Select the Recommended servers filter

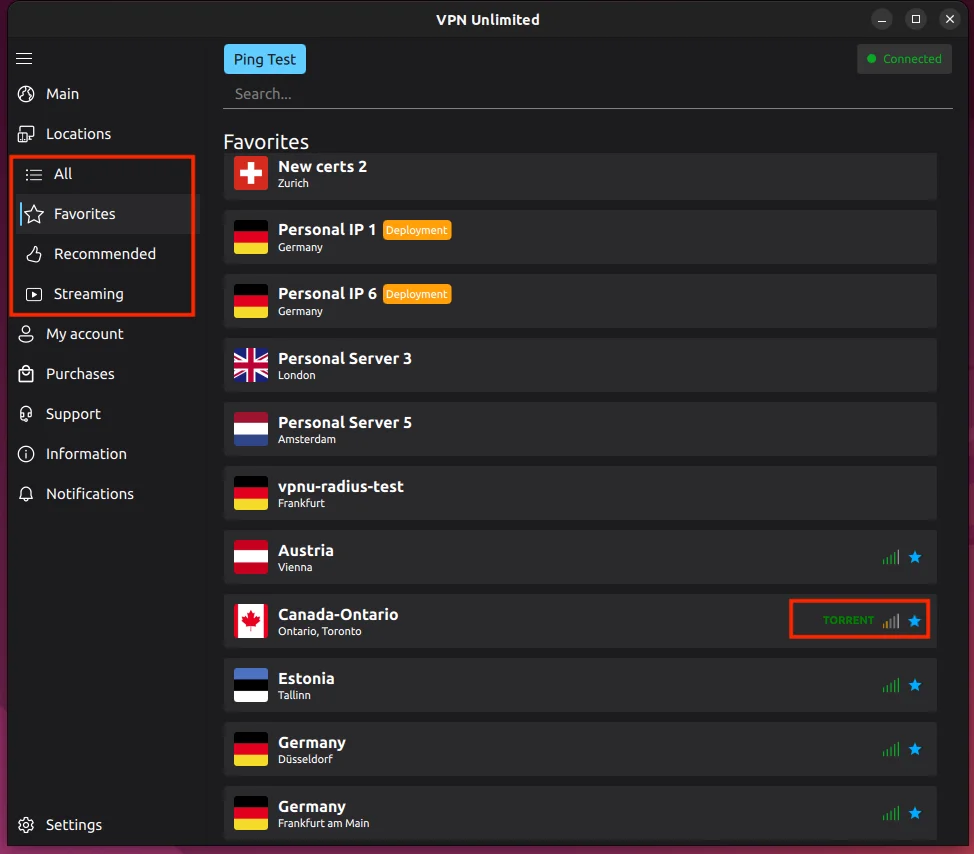104,254
